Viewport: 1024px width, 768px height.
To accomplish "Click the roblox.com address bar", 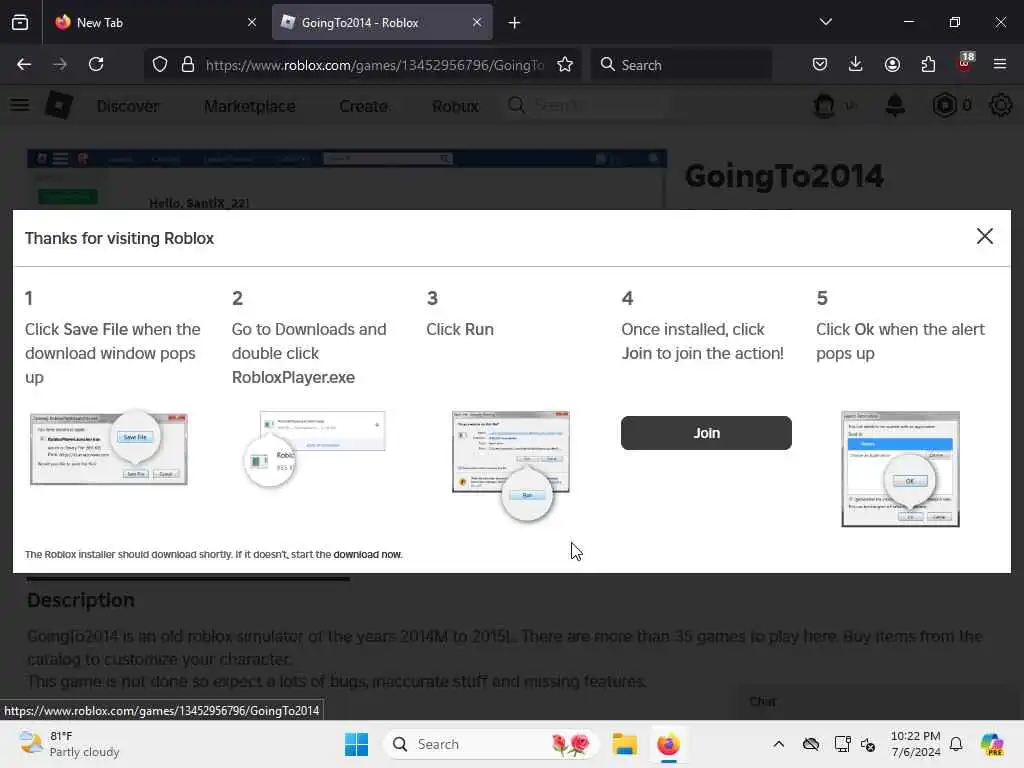I will point(374,65).
